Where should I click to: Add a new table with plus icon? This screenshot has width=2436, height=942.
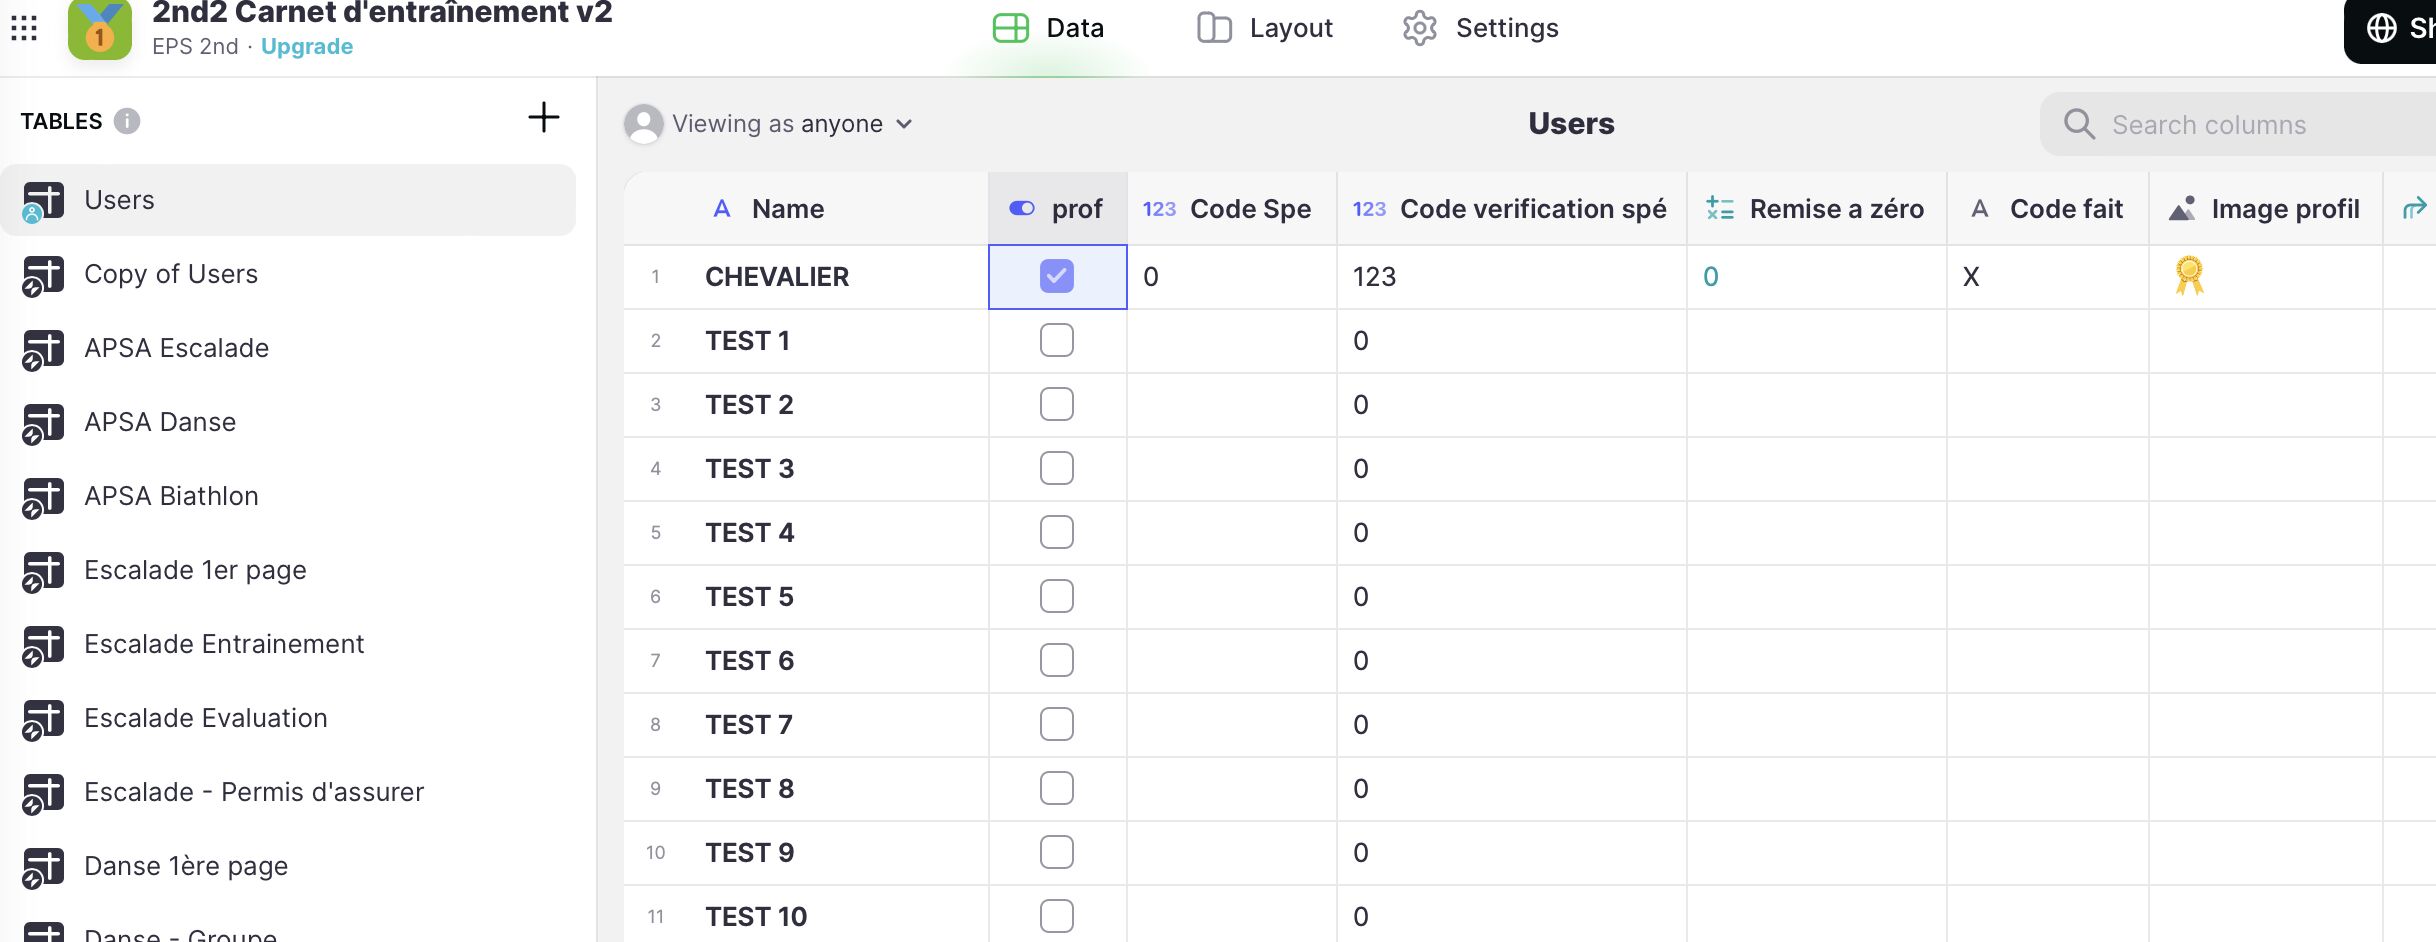543,118
